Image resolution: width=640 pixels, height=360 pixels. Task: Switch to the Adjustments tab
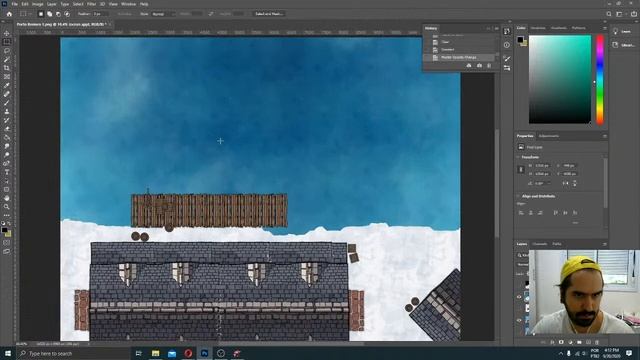[x=549, y=136]
